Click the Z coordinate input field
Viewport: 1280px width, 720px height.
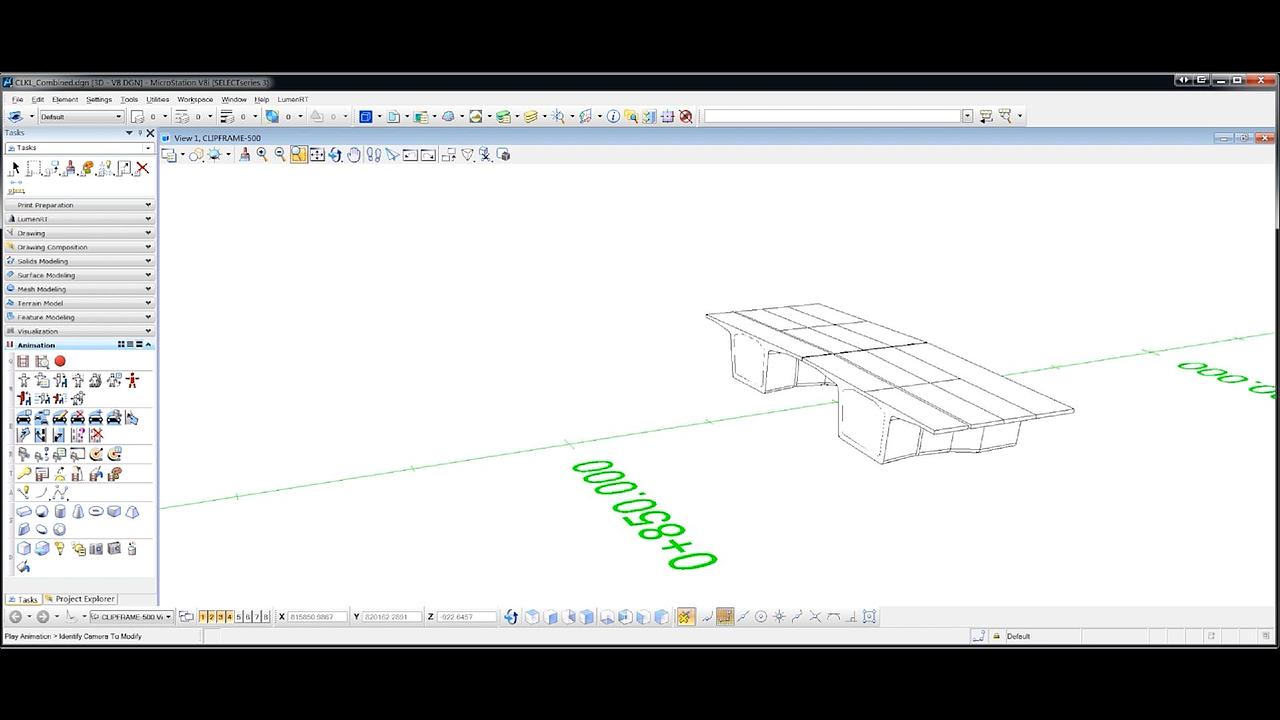[x=466, y=617]
